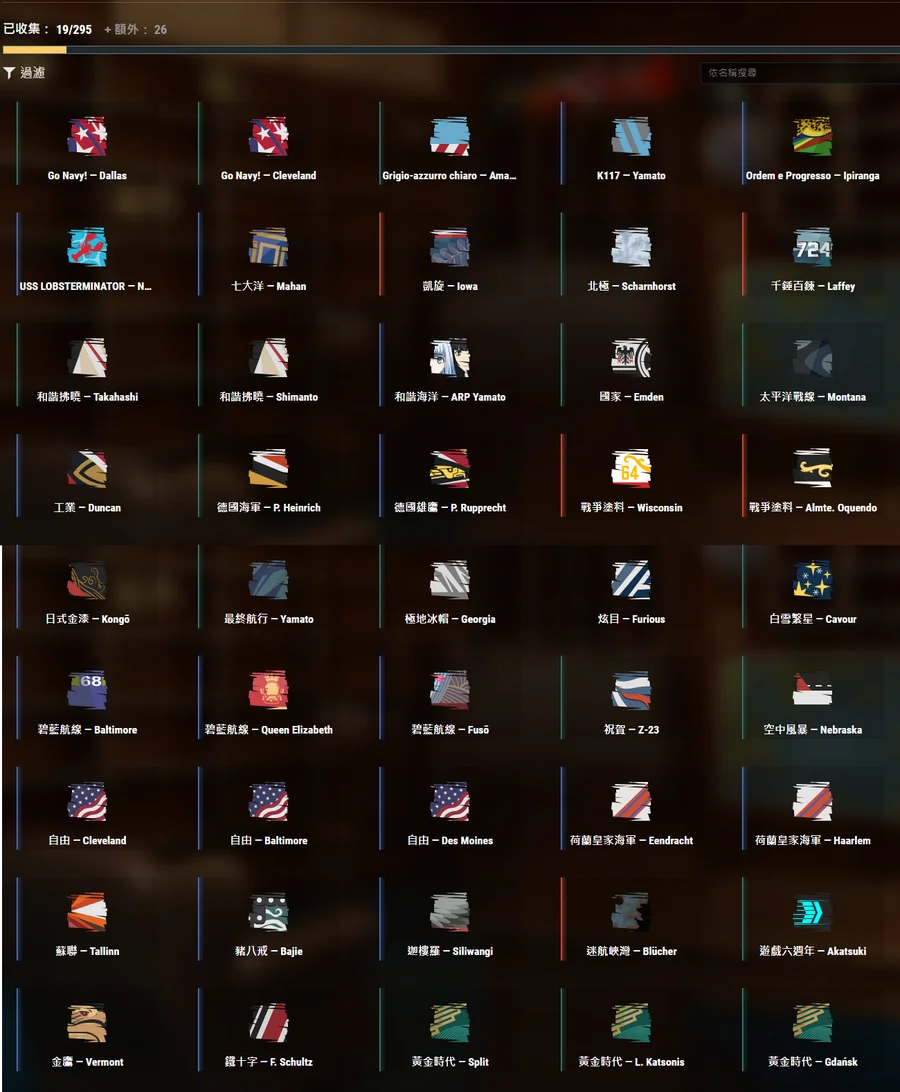Click the collection progress bar
The width and height of the screenshot is (900, 1092).
tap(450, 49)
